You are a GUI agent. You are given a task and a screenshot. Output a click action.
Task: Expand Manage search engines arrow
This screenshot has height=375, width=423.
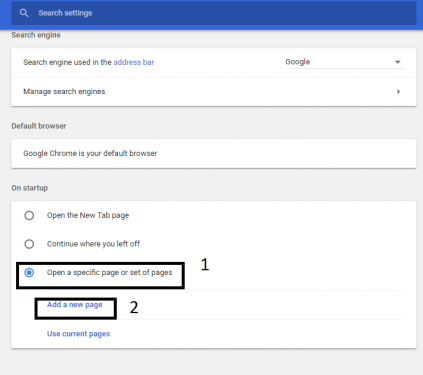click(398, 92)
